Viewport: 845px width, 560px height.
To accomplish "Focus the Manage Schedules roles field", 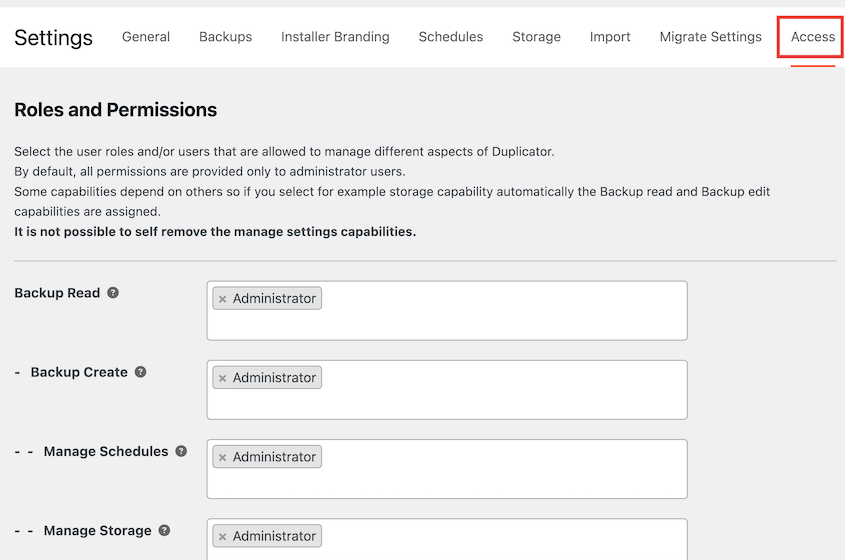I will [447, 469].
